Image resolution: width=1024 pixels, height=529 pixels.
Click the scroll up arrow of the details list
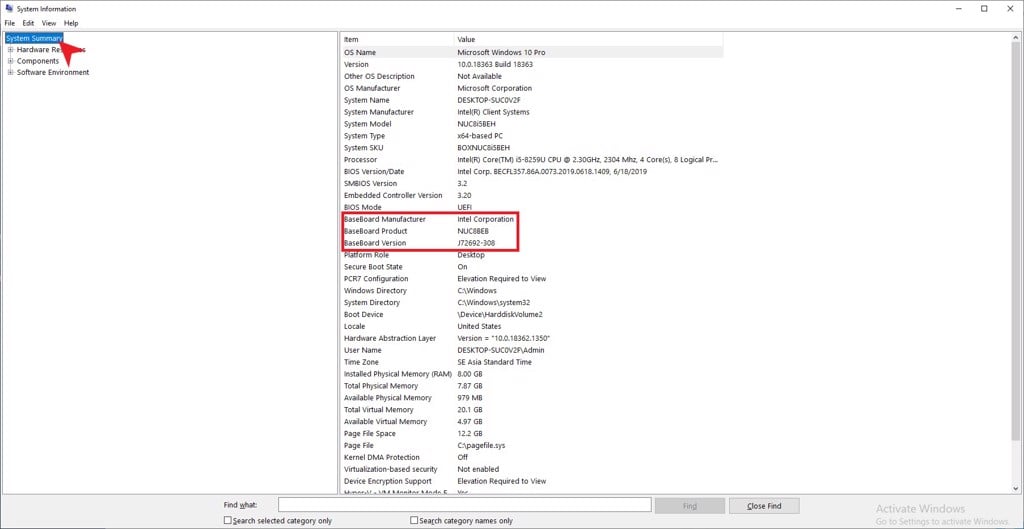pyautogui.click(x=1015, y=37)
